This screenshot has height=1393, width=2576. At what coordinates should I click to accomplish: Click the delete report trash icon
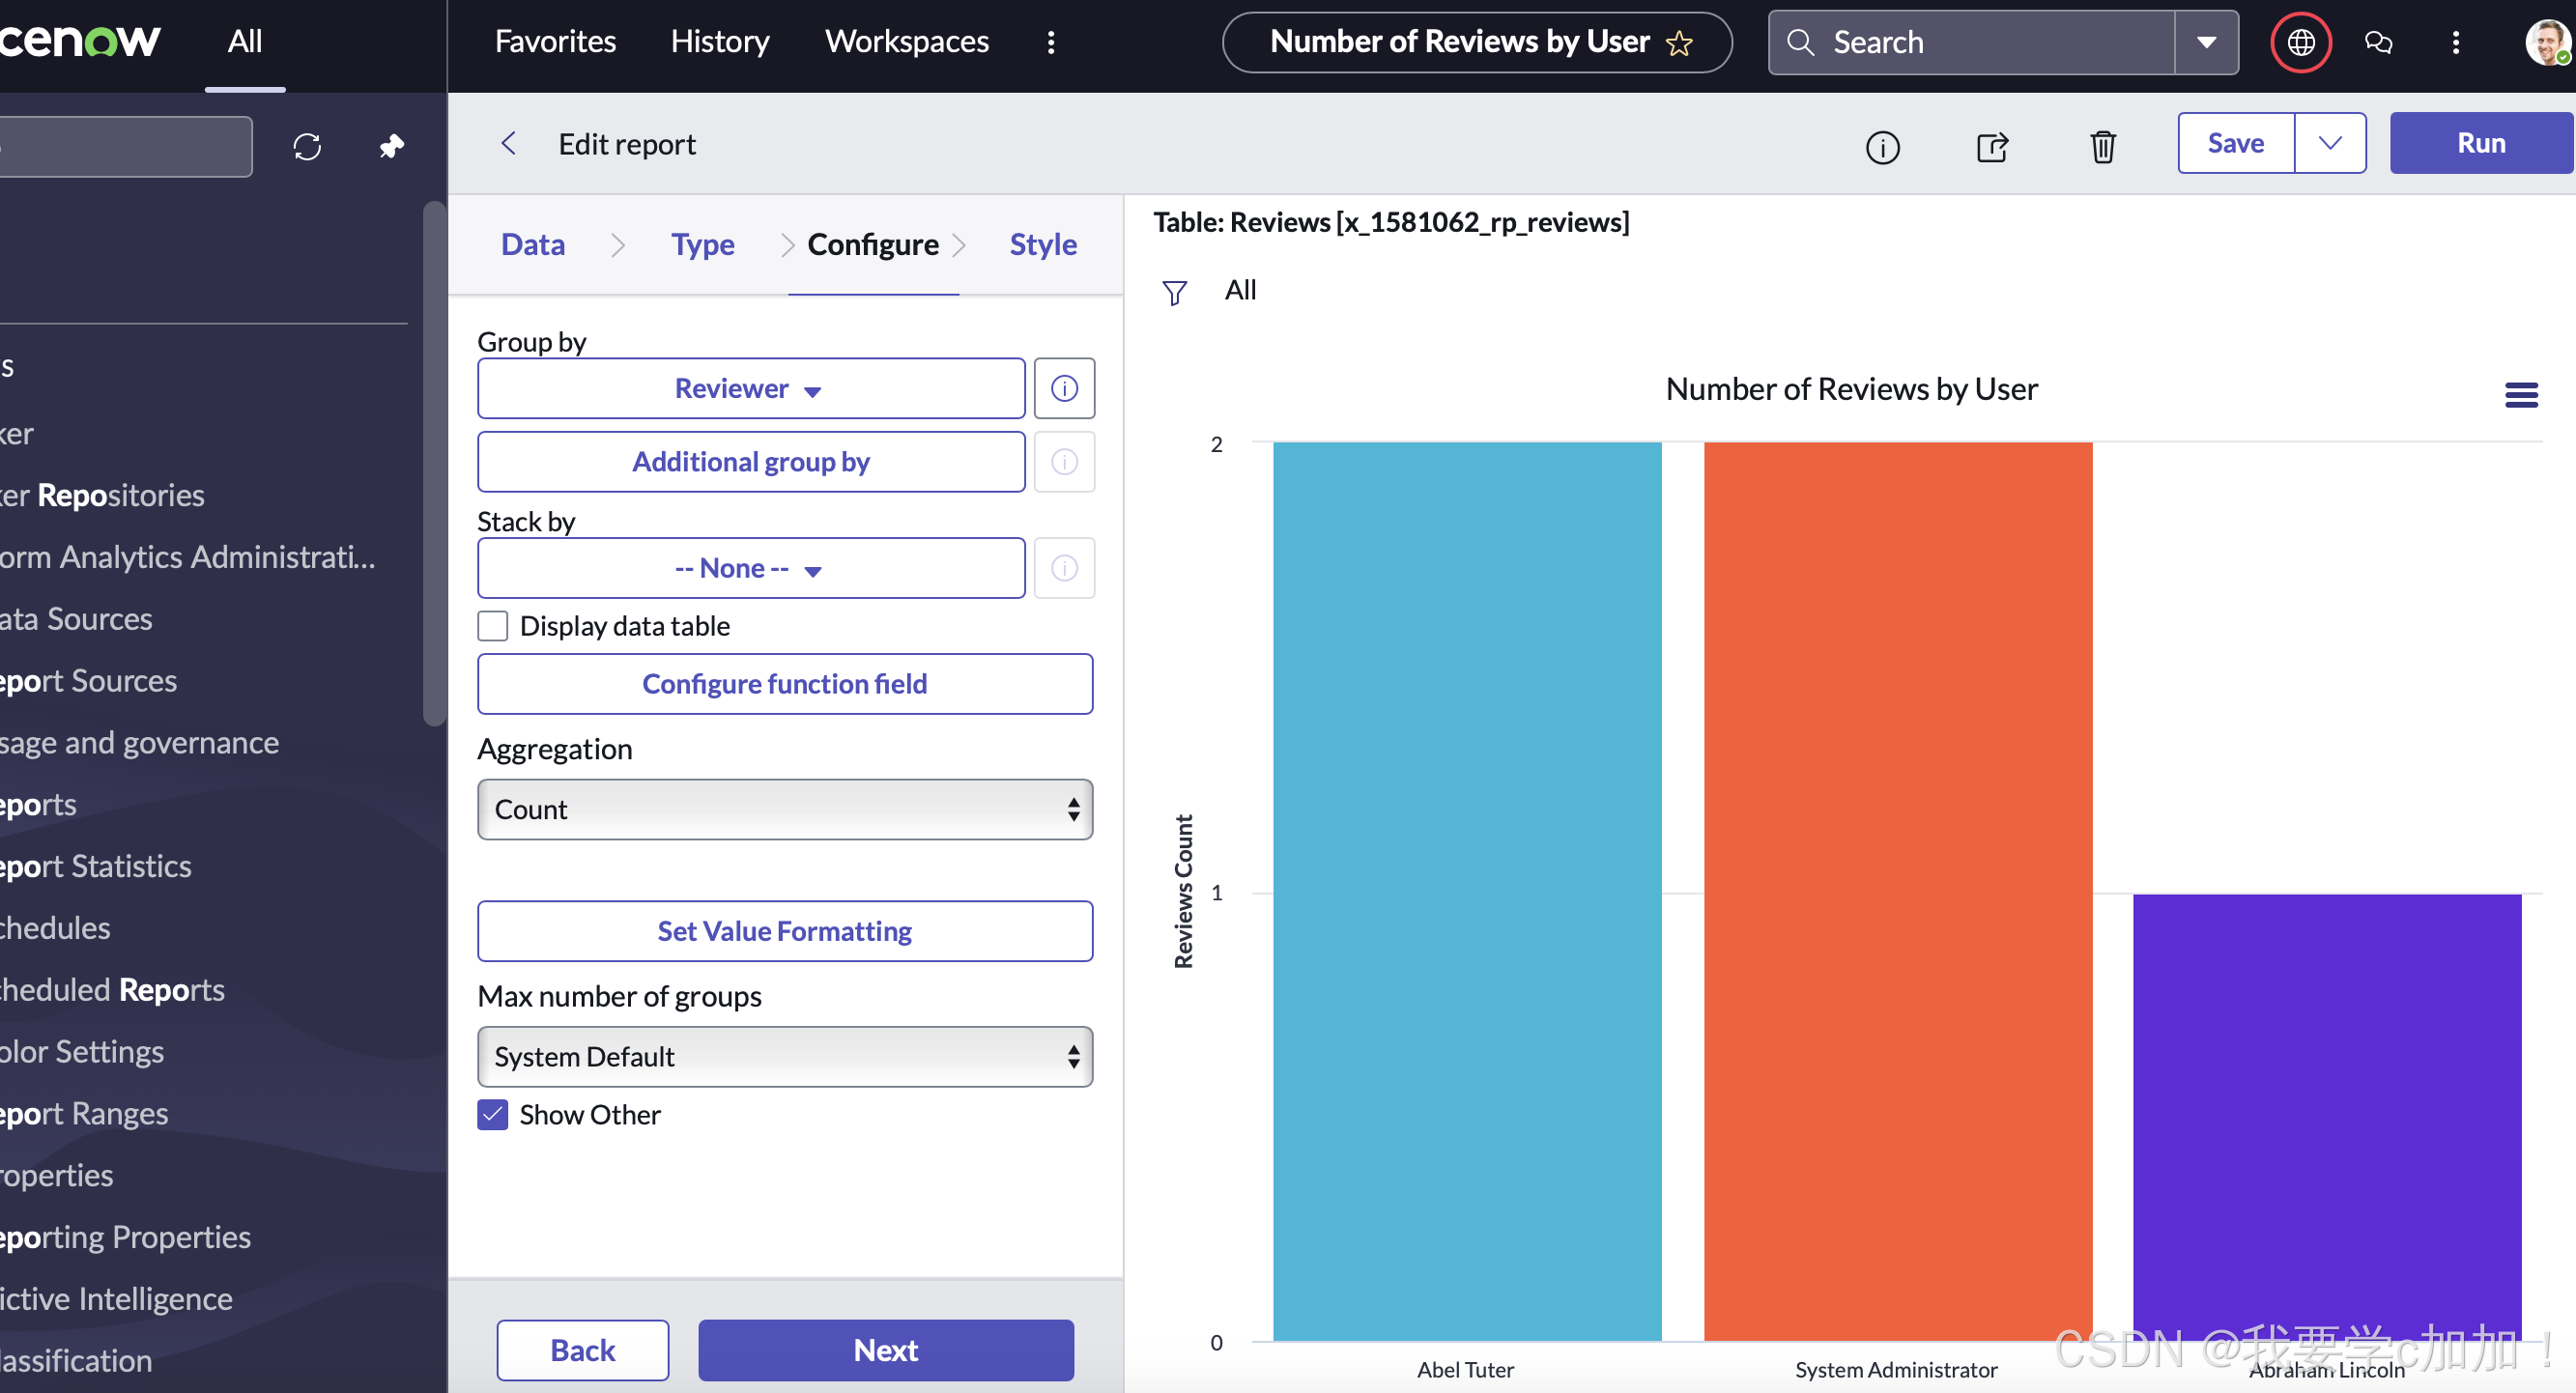click(x=2102, y=146)
